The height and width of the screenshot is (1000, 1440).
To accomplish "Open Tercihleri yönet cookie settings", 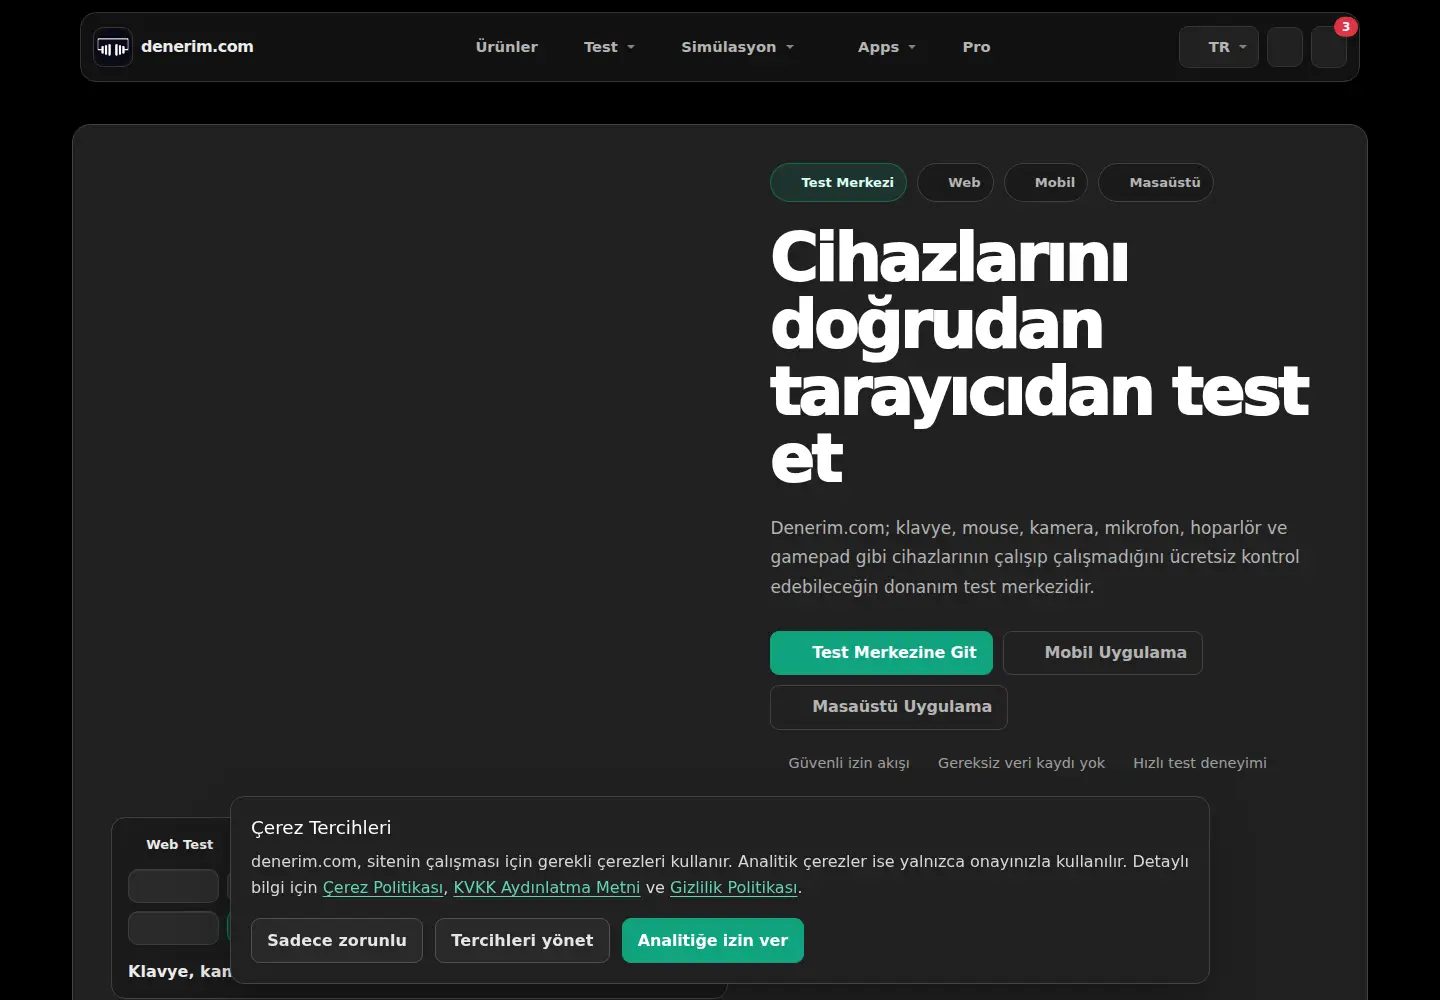I will [x=522, y=940].
